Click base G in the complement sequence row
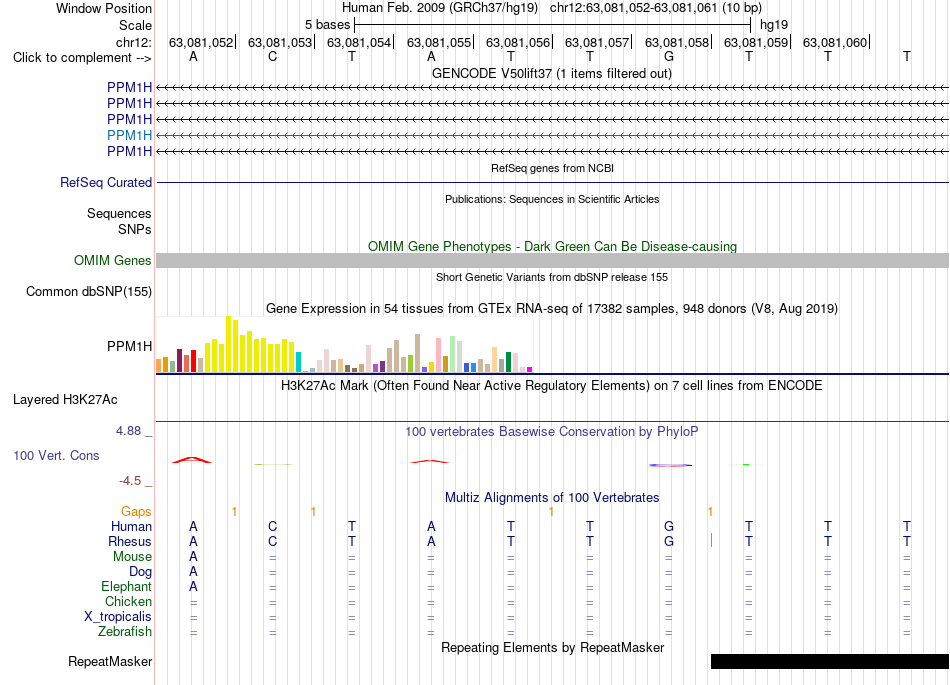The height and width of the screenshot is (685, 950). tap(669, 56)
